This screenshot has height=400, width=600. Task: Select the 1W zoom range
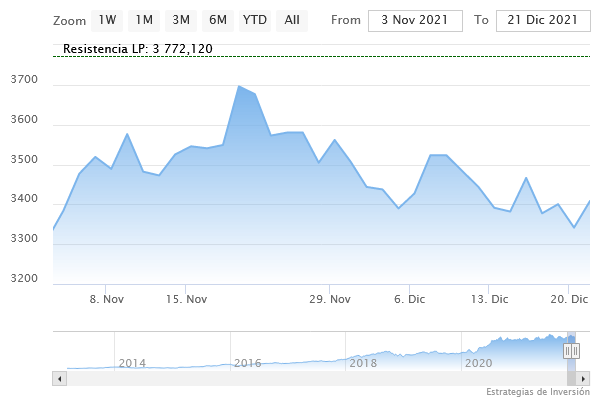108,20
